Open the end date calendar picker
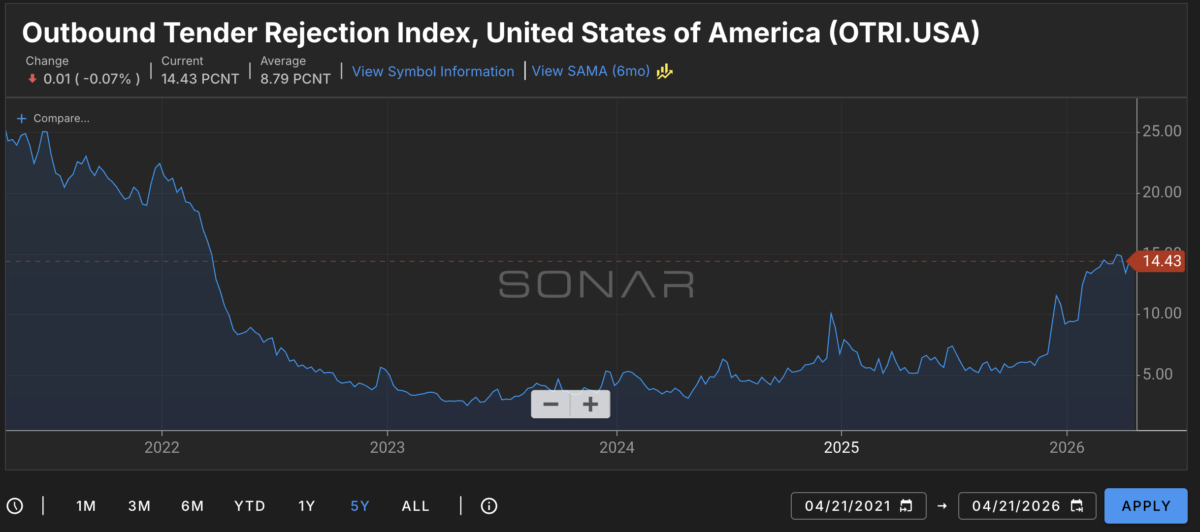The height and width of the screenshot is (532, 1200). pyautogui.click(x=1075, y=506)
